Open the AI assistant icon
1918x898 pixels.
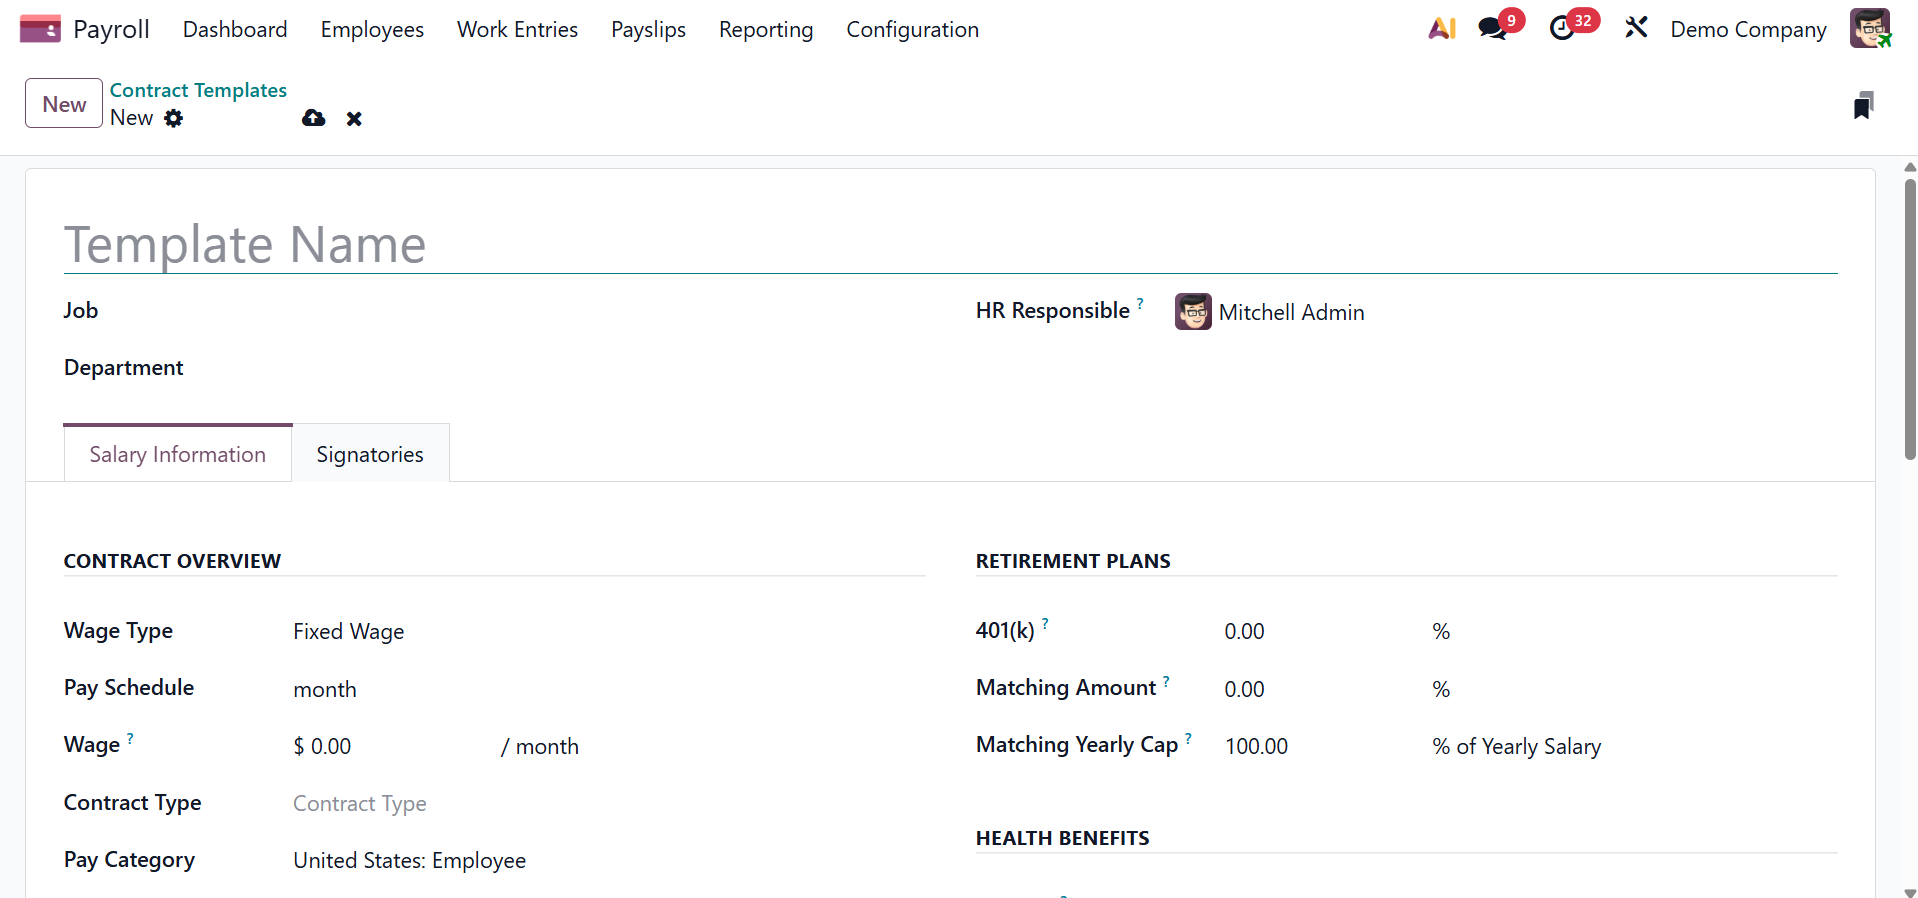1441,29
